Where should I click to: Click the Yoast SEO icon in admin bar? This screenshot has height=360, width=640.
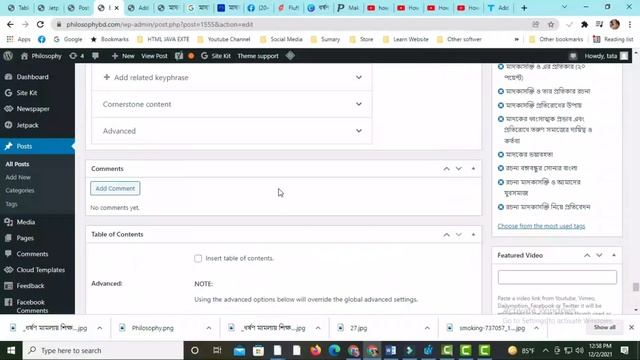pos(179,56)
